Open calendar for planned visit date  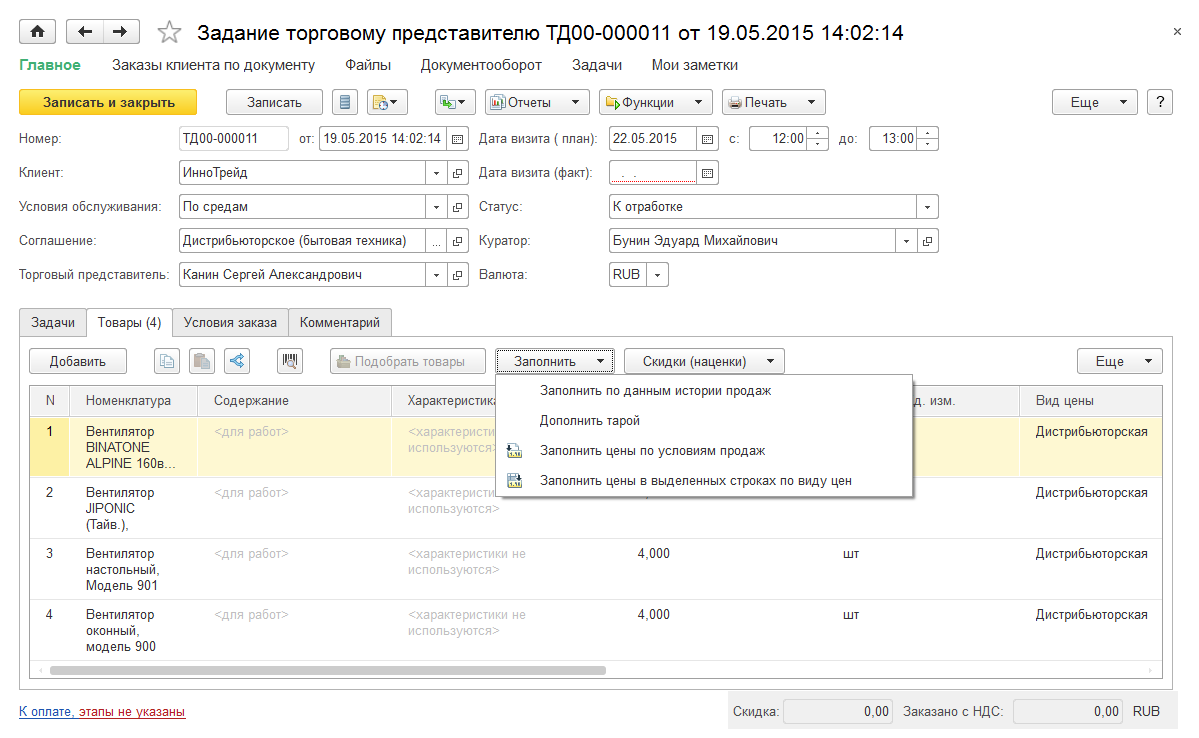[x=707, y=139]
